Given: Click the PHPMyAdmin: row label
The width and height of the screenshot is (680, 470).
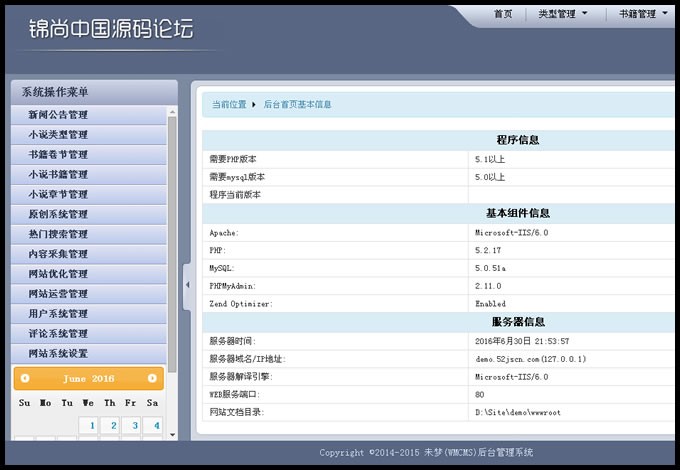Looking at the screenshot, I should (x=233, y=286).
